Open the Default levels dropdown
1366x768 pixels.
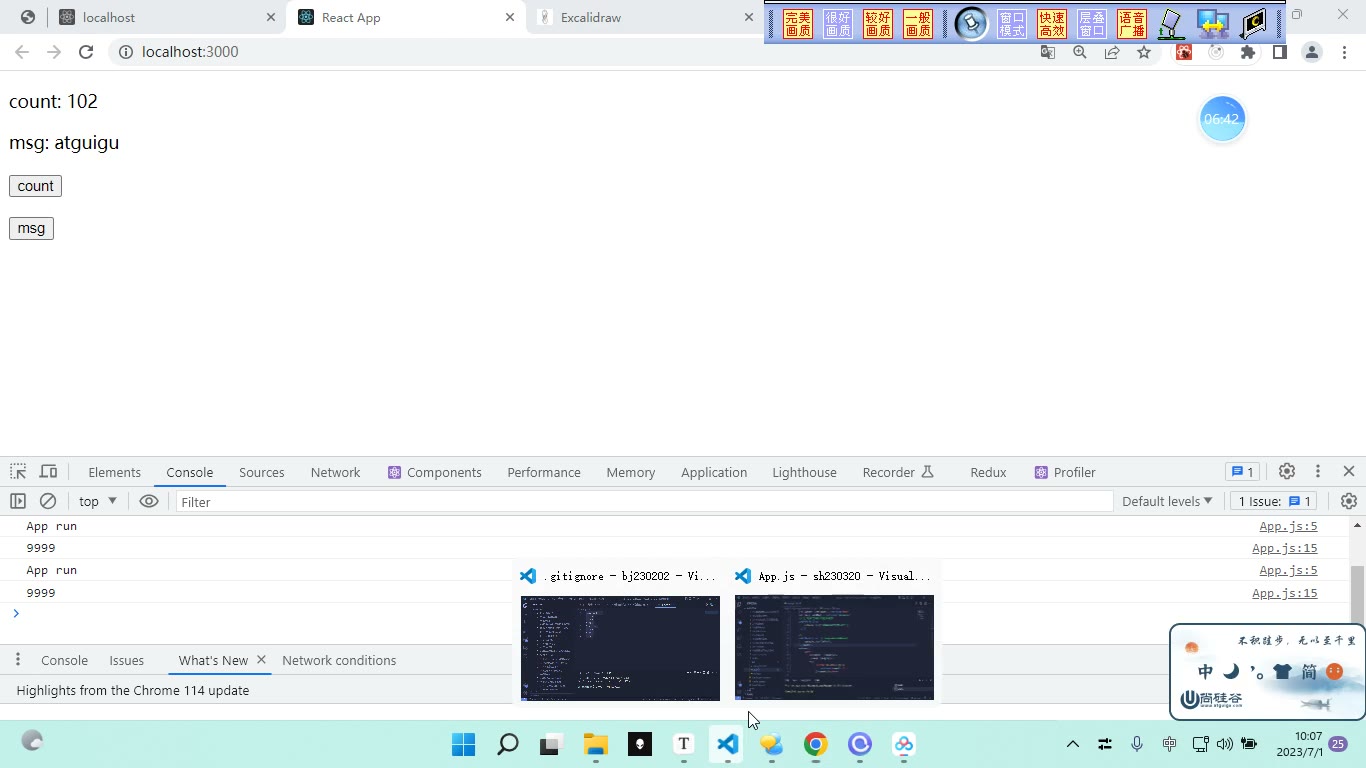tap(1167, 501)
